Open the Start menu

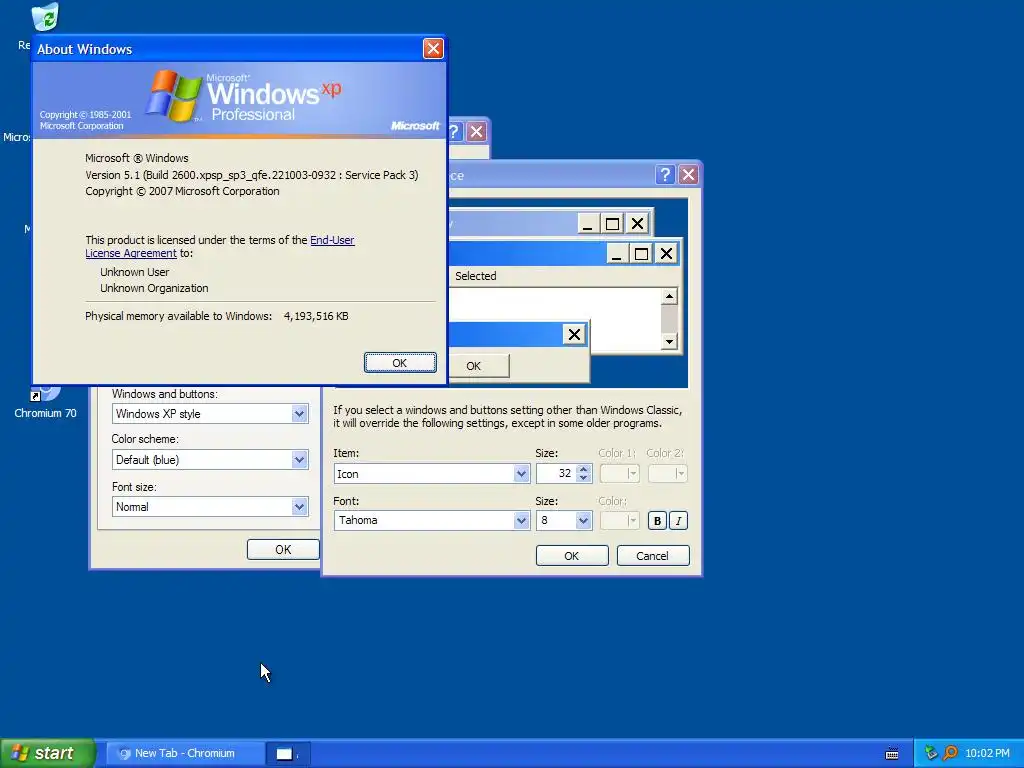[x=47, y=753]
